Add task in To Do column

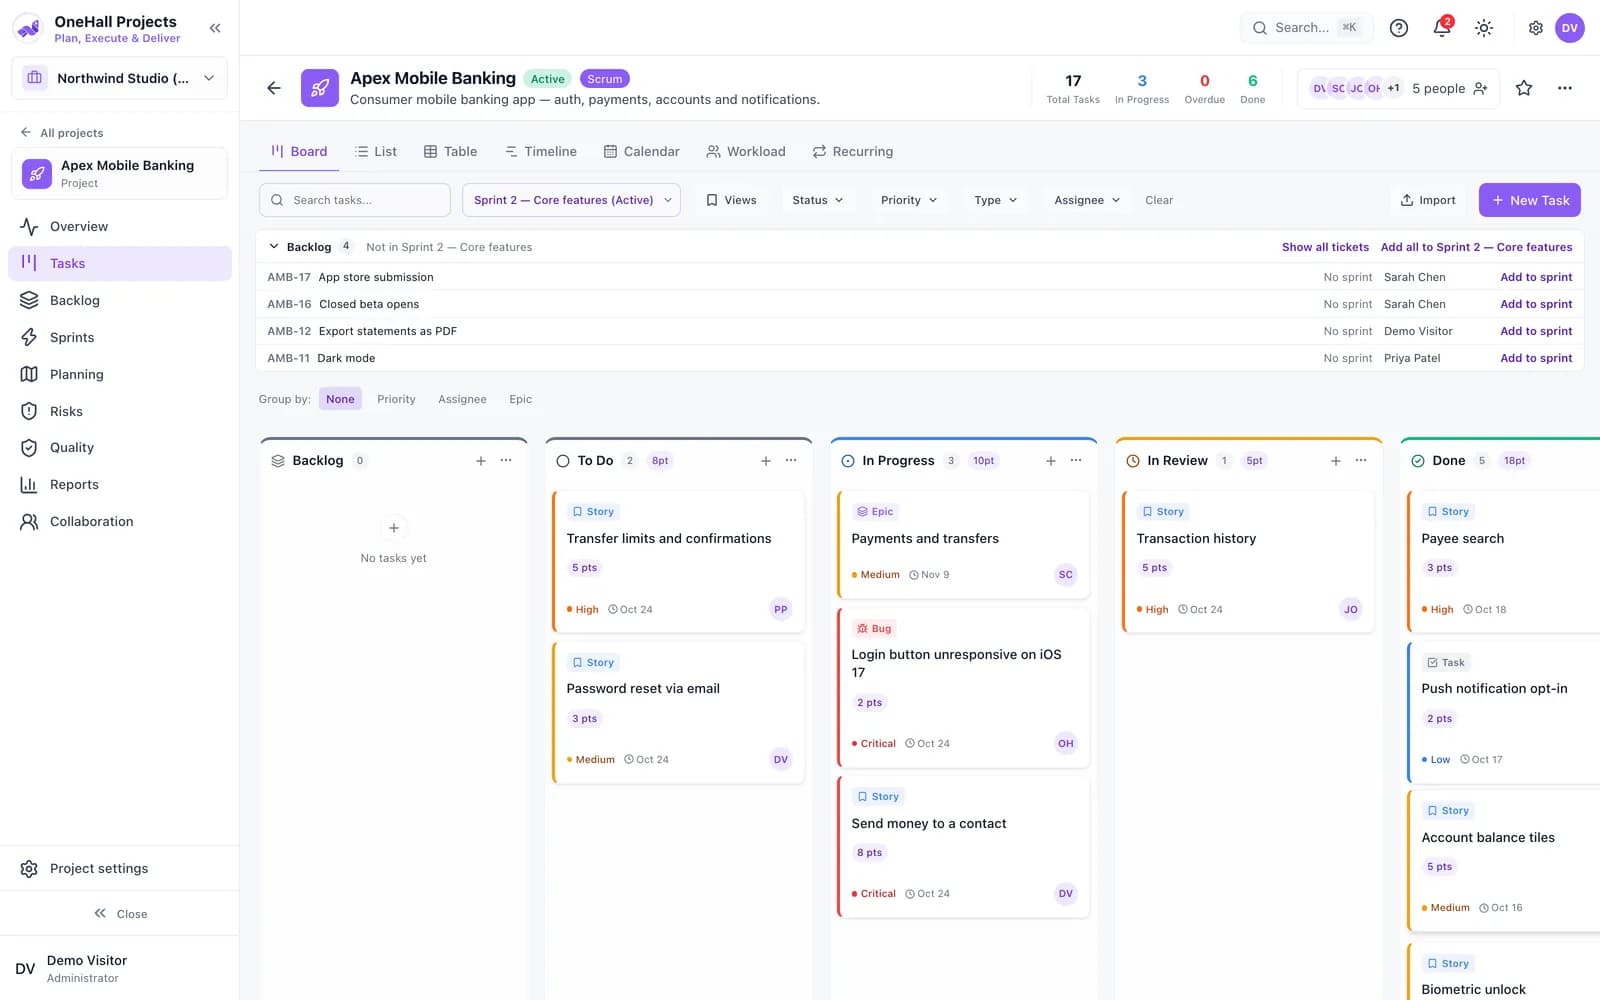pyautogui.click(x=766, y=461)
